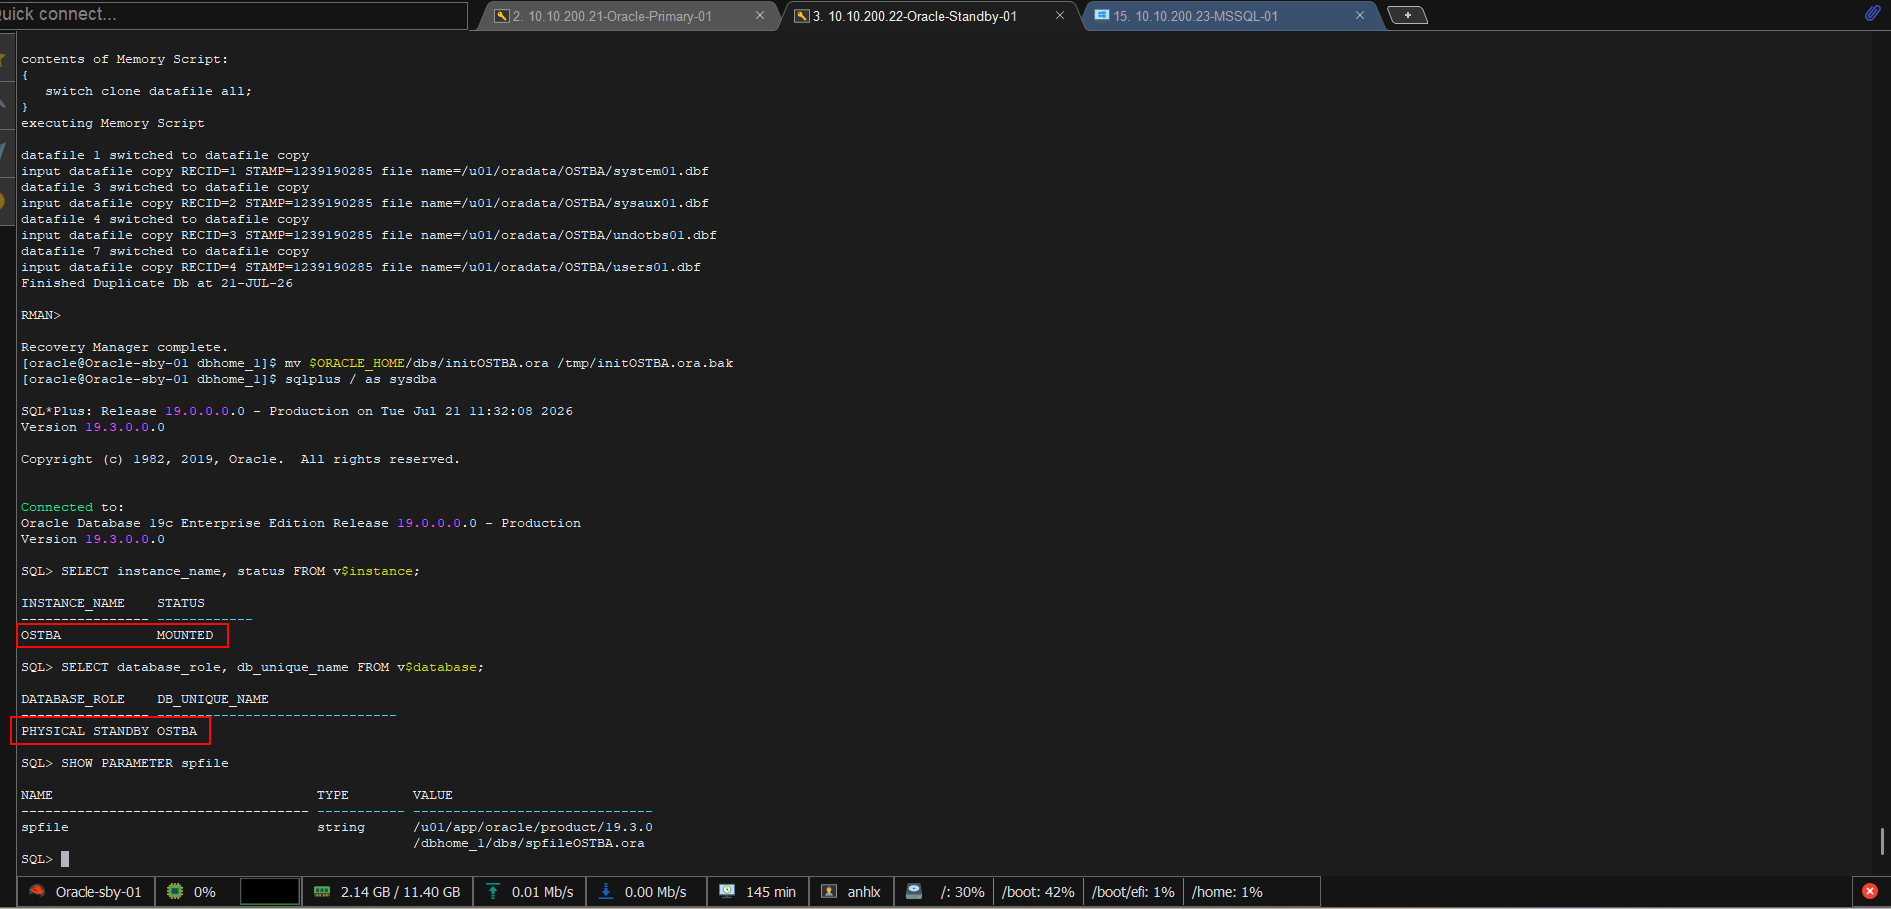Click the CPU usage graph box
This screenshot has height=909, width=1891.
(x=270, y=891)
